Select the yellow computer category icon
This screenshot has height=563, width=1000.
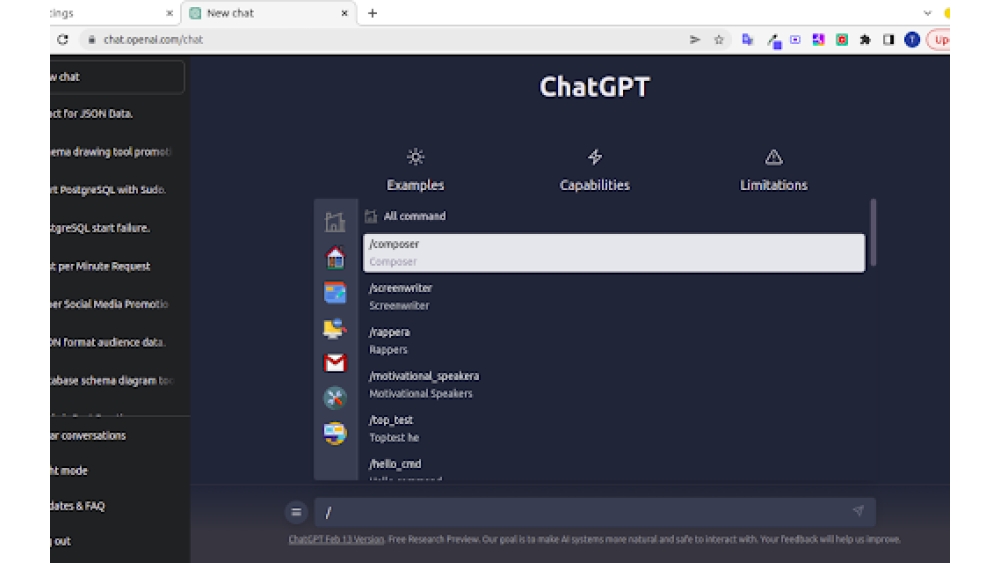[x=335, y=328]
